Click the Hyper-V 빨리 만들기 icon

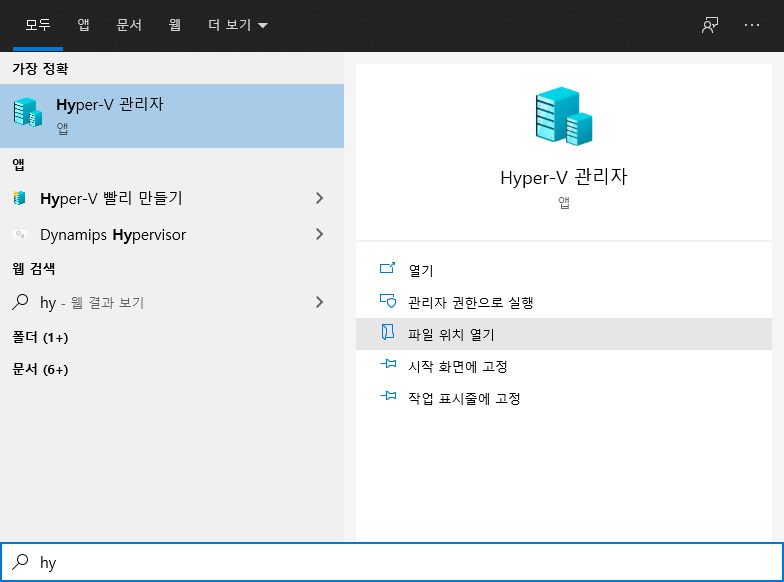(20, 198)
